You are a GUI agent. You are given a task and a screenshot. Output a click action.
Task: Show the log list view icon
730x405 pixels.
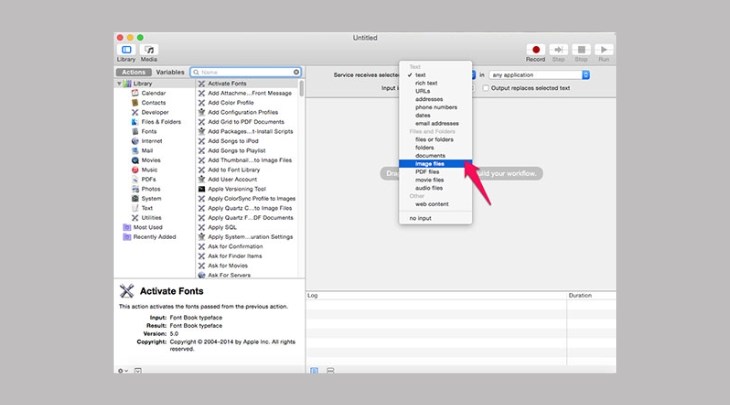314,371
